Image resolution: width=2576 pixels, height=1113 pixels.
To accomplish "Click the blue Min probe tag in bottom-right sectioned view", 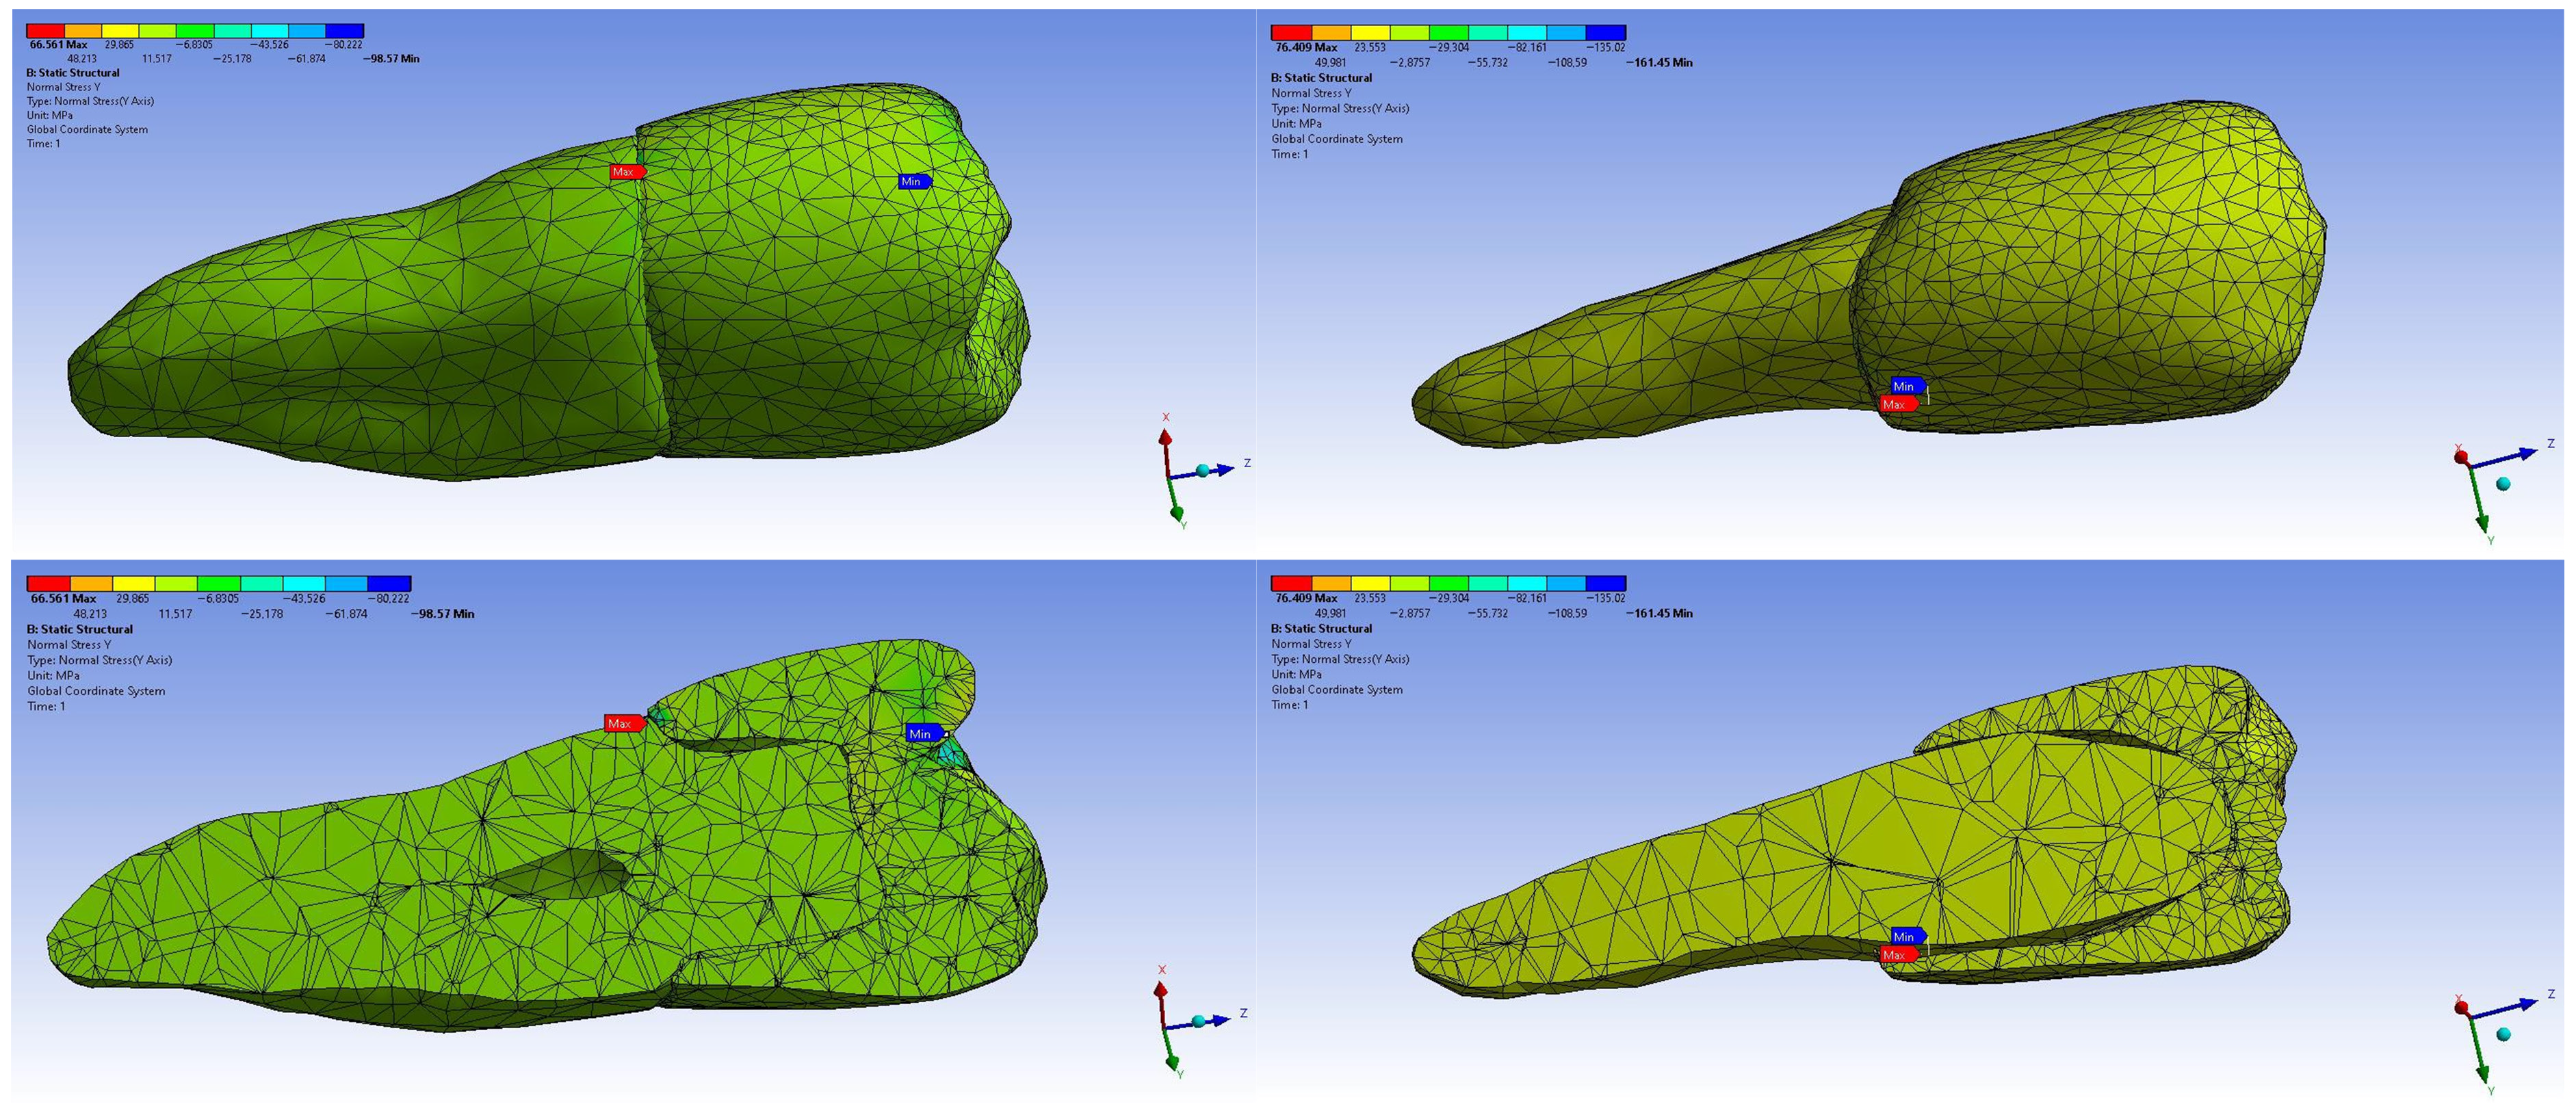I will (1907, 936).
